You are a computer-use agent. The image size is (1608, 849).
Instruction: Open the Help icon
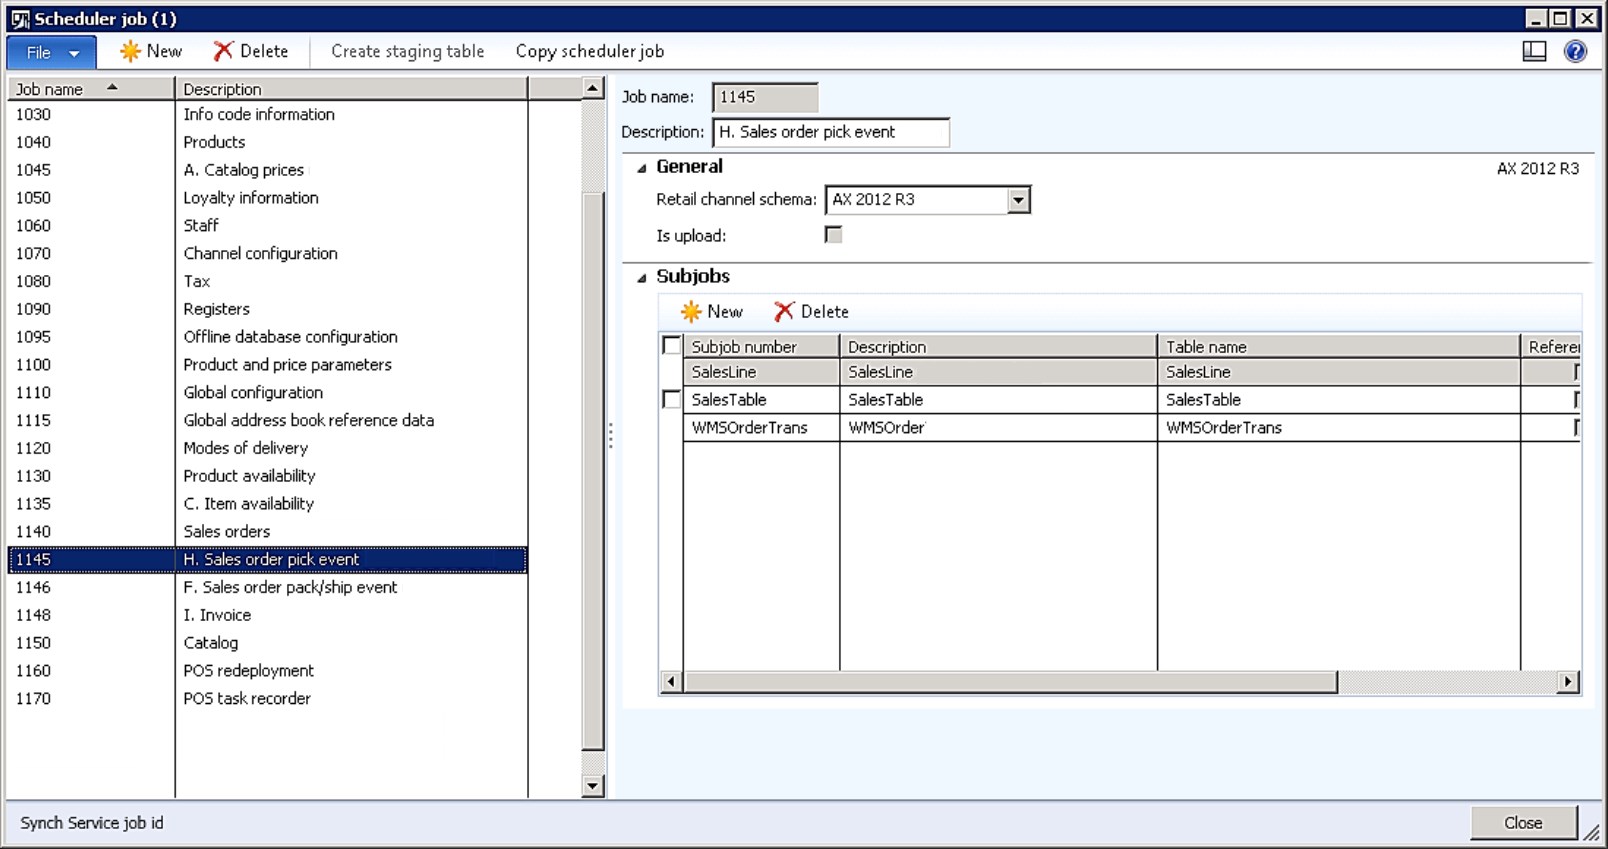click(x=1575, y=51)
